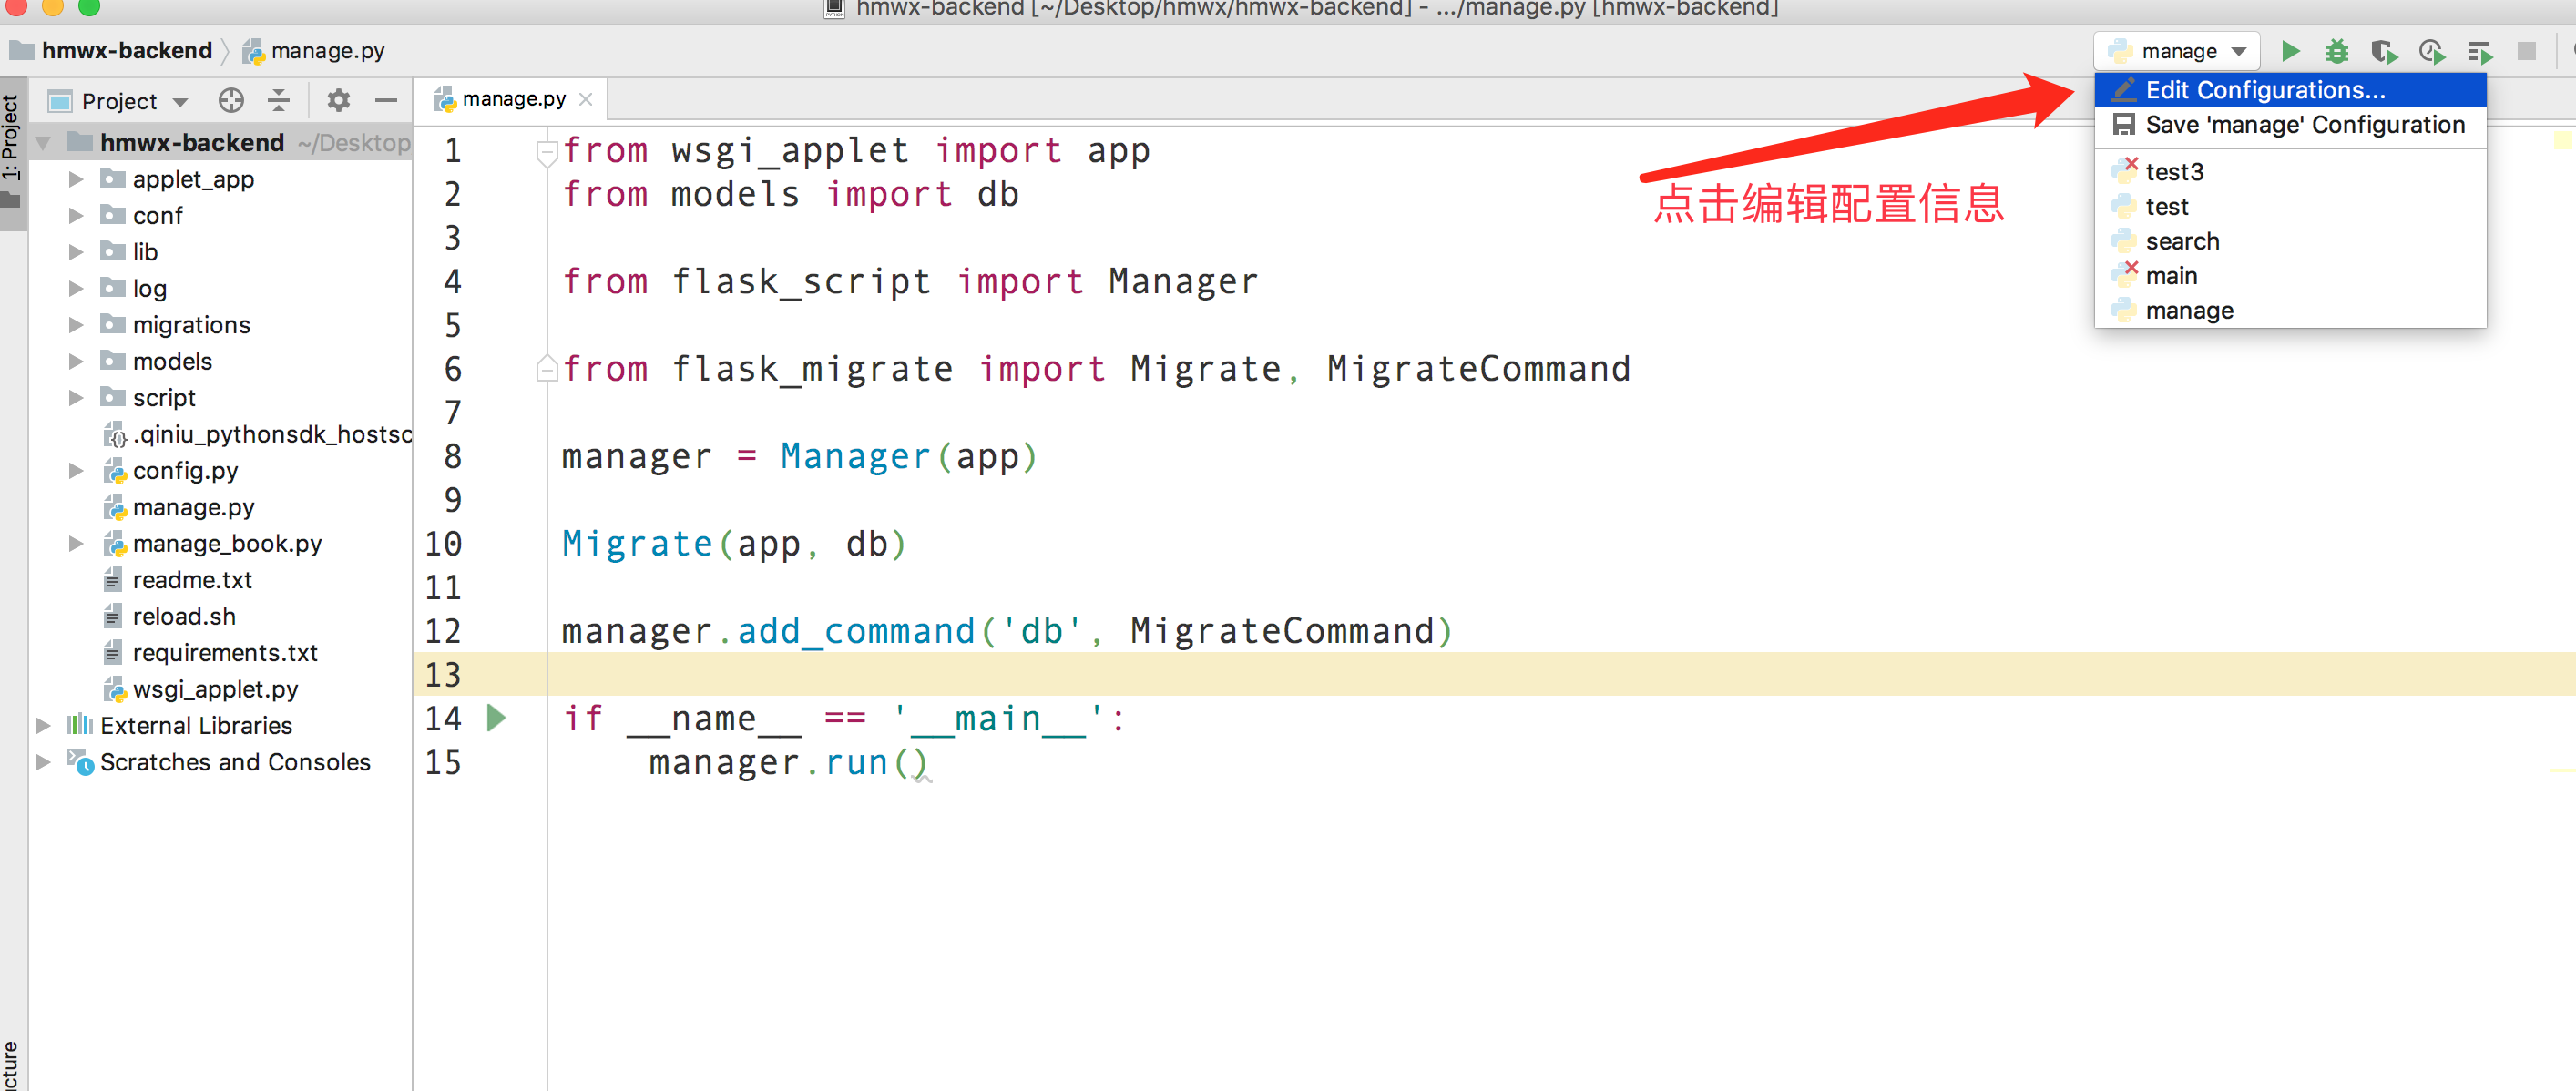
Task: Open wsgi_applet.py in project tree
Action: point(214,690)
